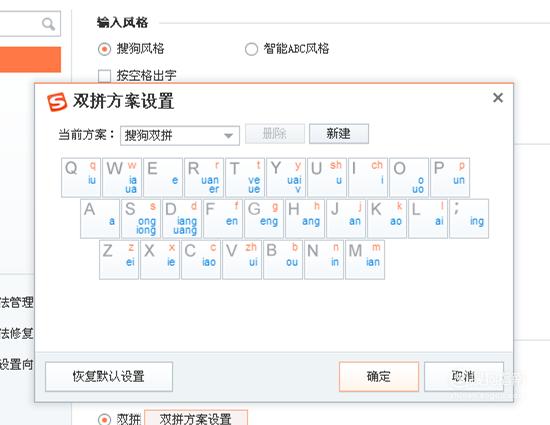Select the C key mapped to iao

[201, 260]
